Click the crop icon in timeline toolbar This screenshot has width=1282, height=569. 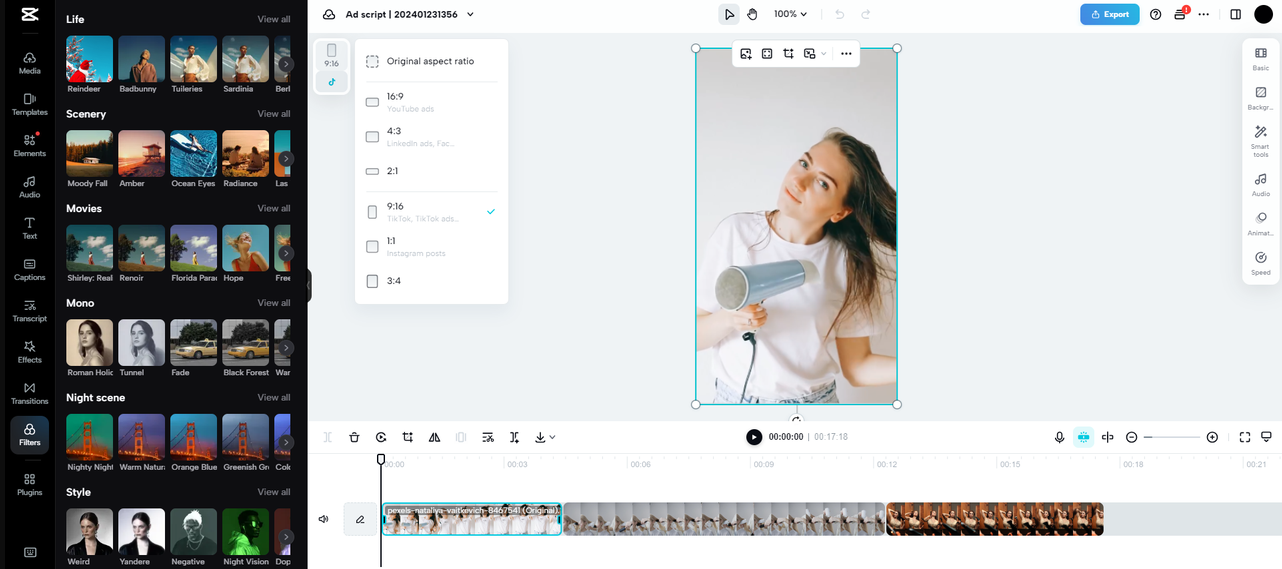pyautogui.click(x=408, y=437)
